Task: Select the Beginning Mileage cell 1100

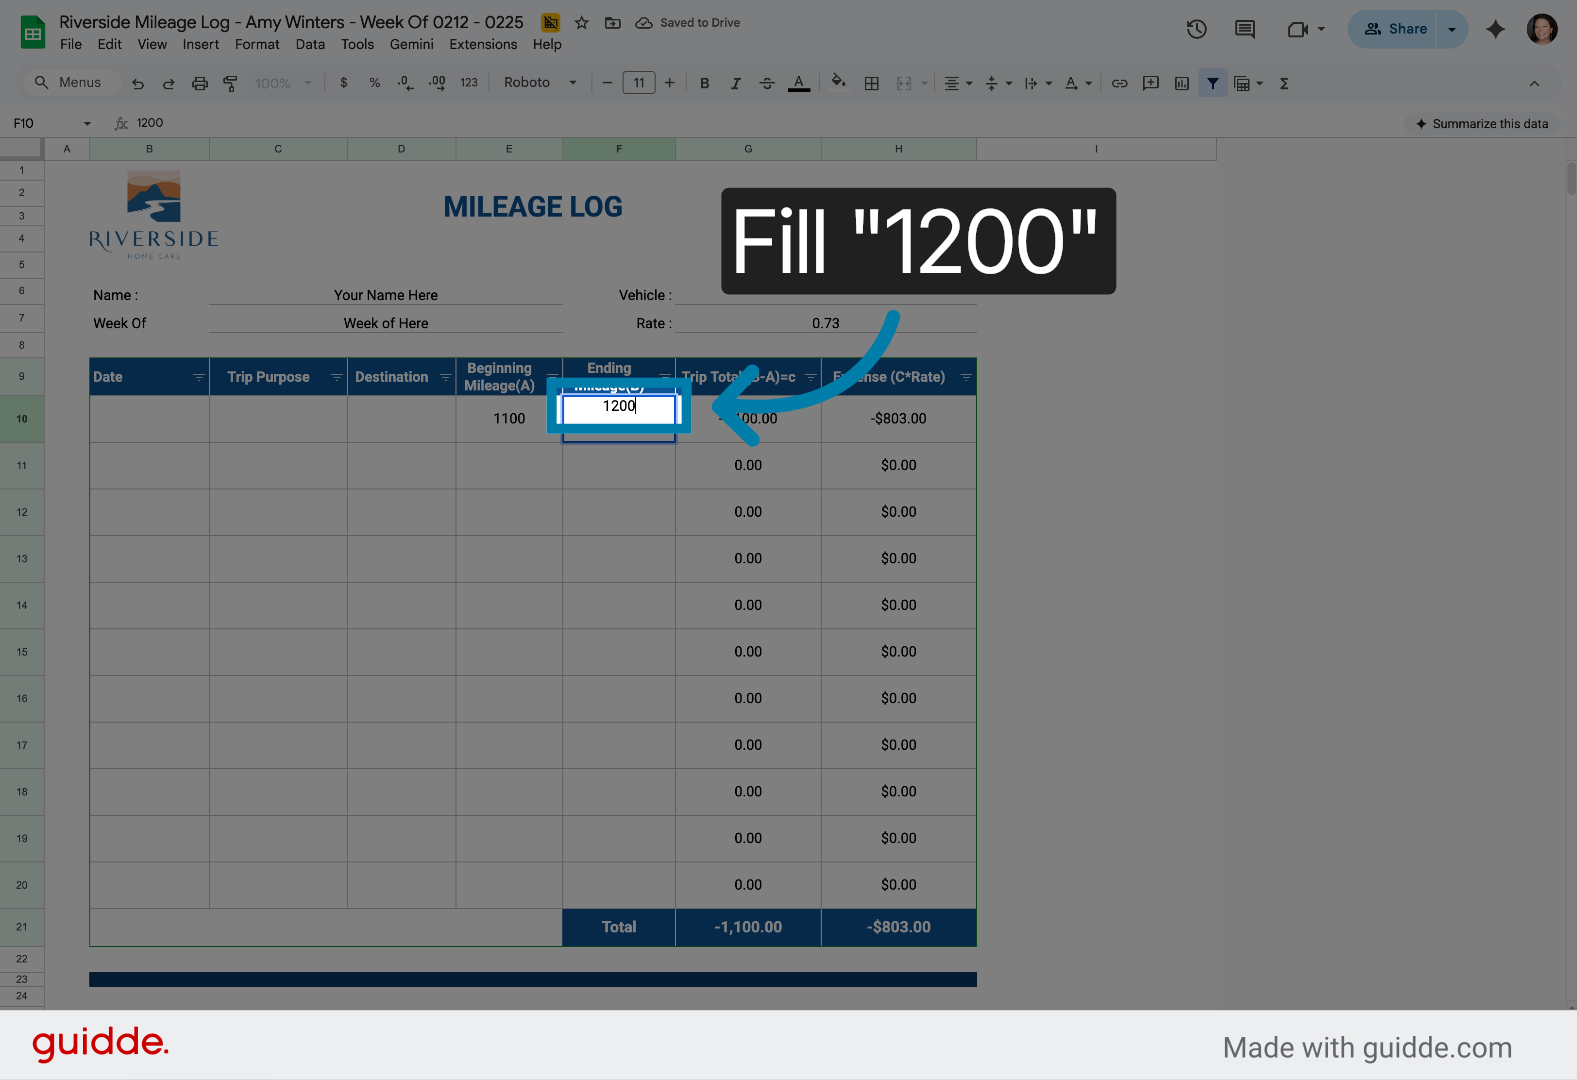Action: (509, 419)
